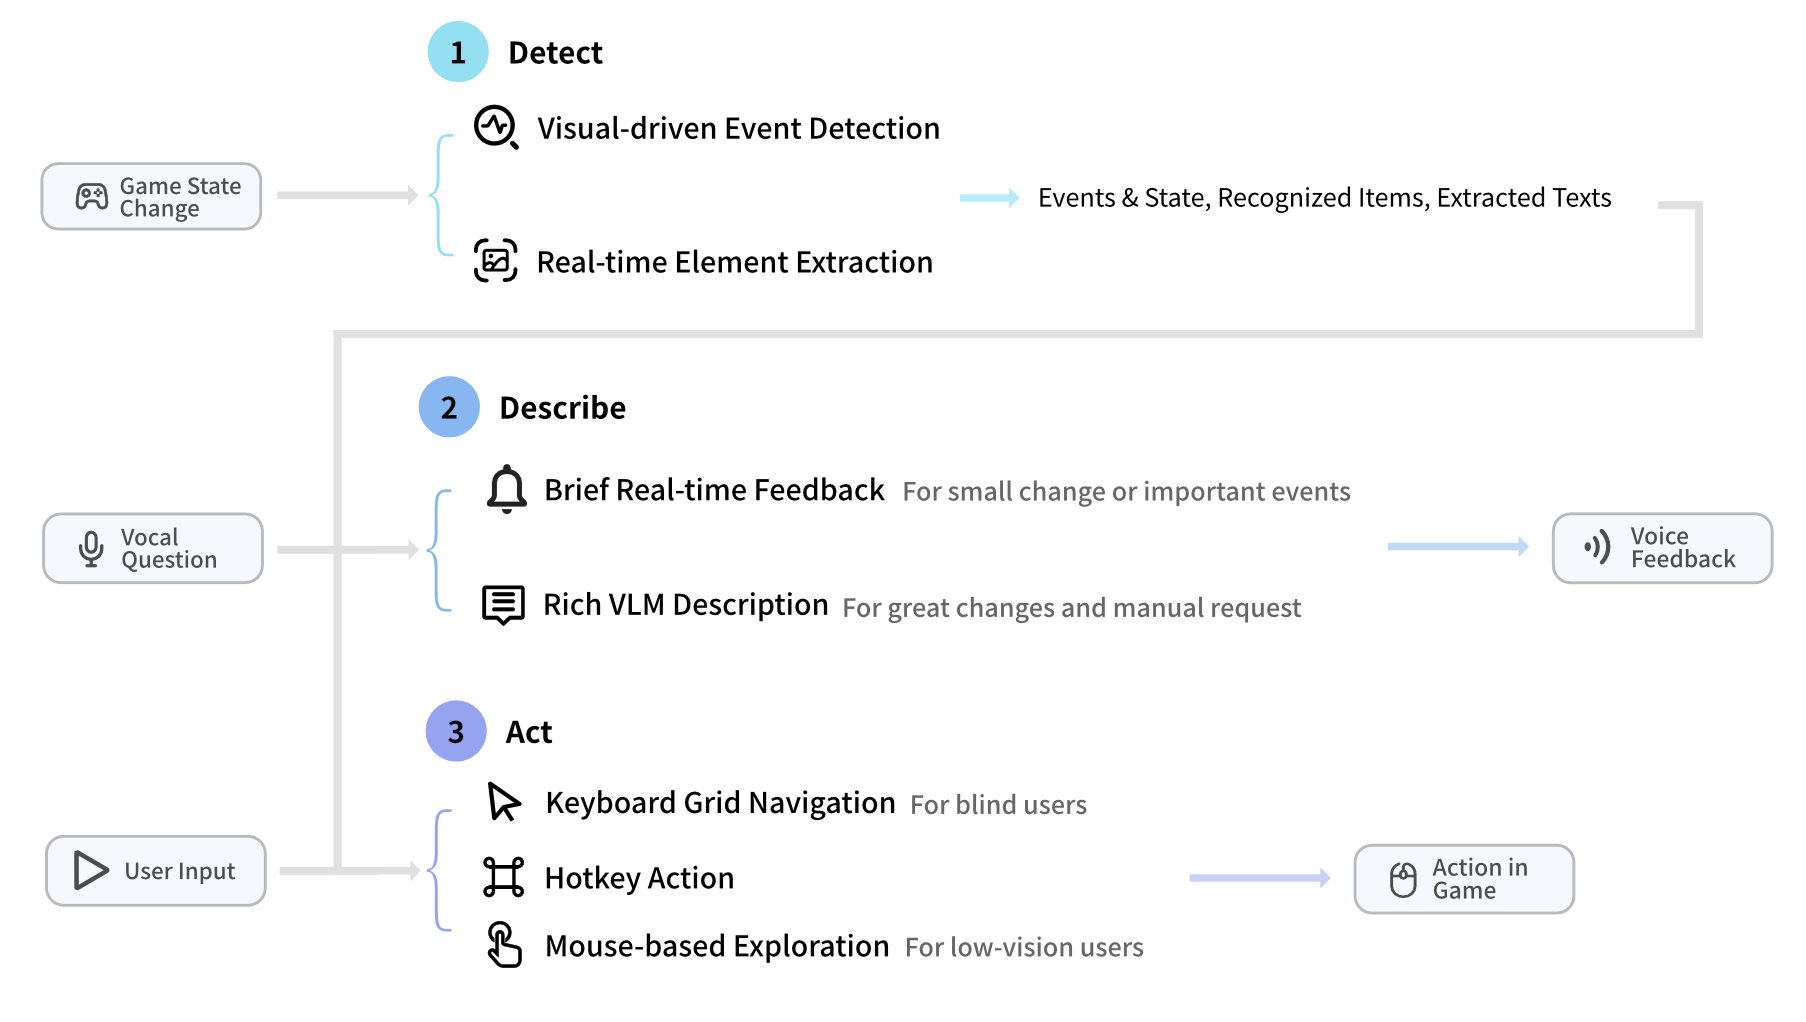
Task: Click the Hotkey Action label
Action: click(x=639, y=878)
